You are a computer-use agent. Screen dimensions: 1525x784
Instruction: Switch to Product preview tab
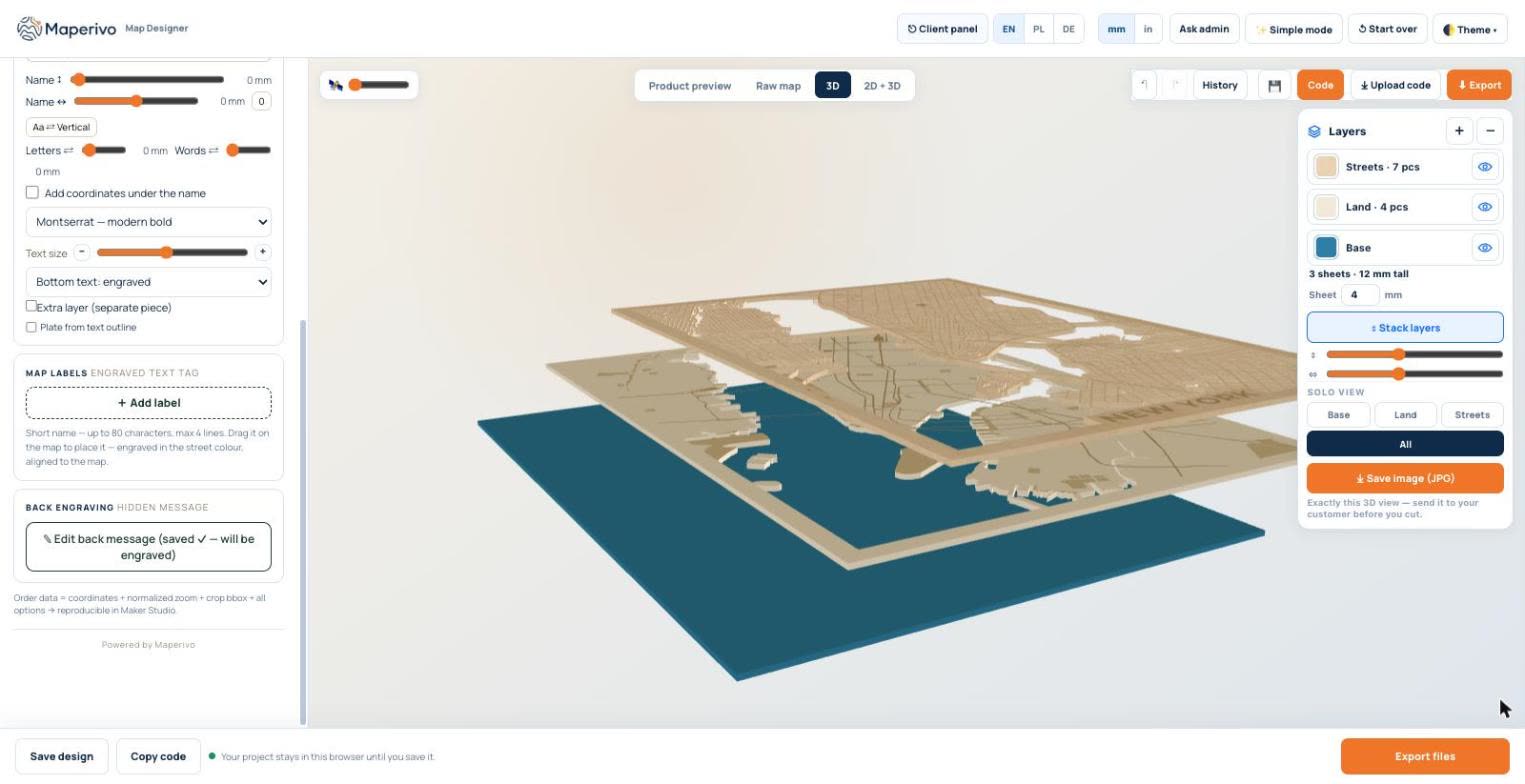click(689, 85)
